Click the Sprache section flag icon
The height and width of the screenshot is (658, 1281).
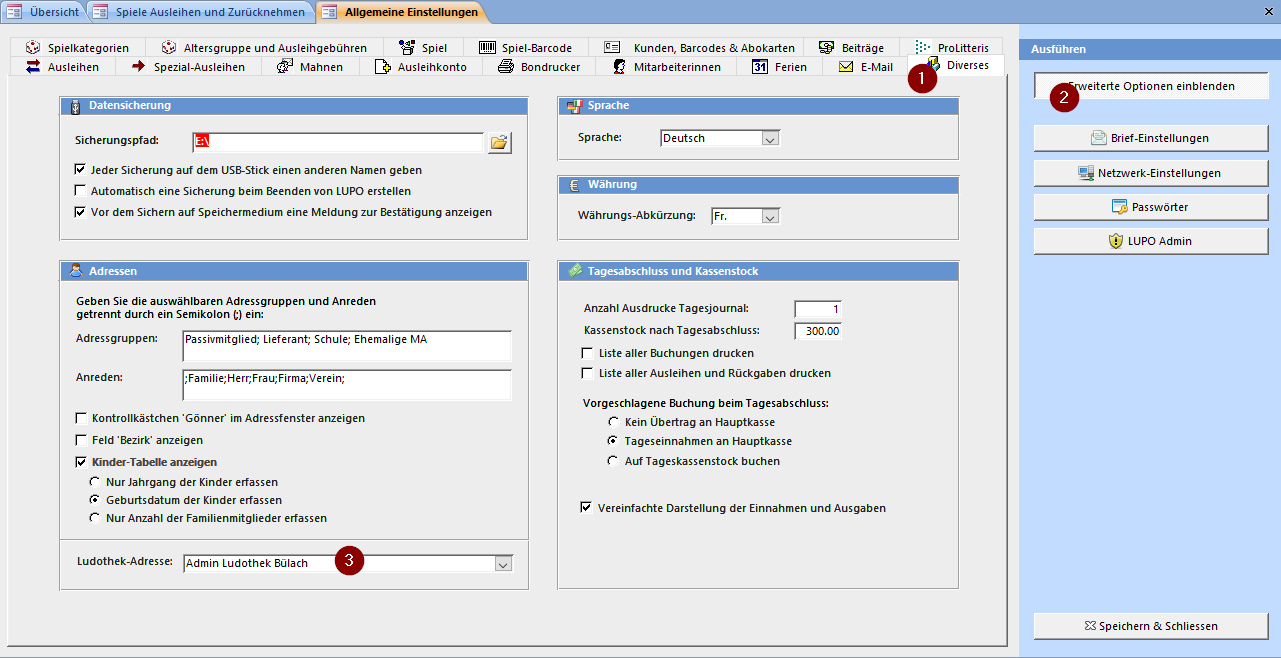(573, 105)
